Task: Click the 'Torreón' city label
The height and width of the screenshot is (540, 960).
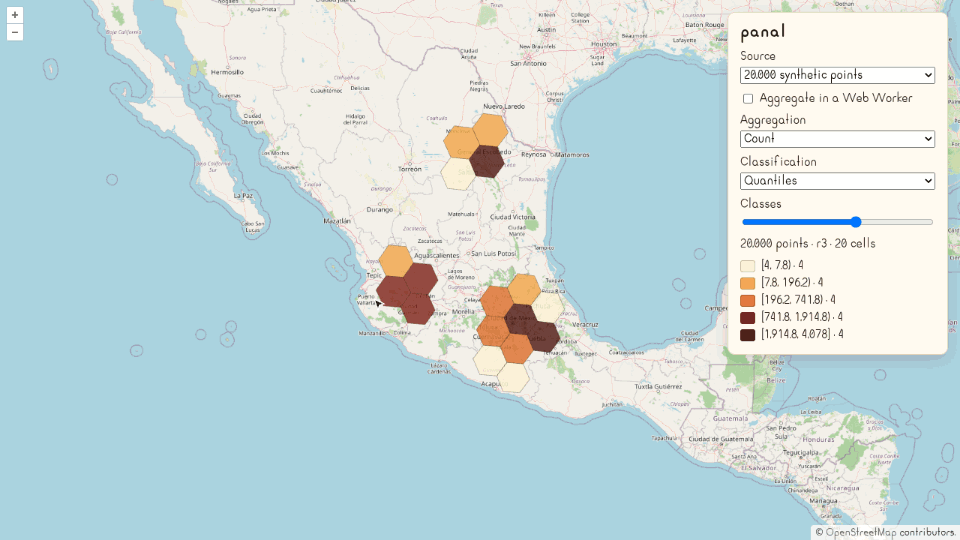Action: click(410, 169)
